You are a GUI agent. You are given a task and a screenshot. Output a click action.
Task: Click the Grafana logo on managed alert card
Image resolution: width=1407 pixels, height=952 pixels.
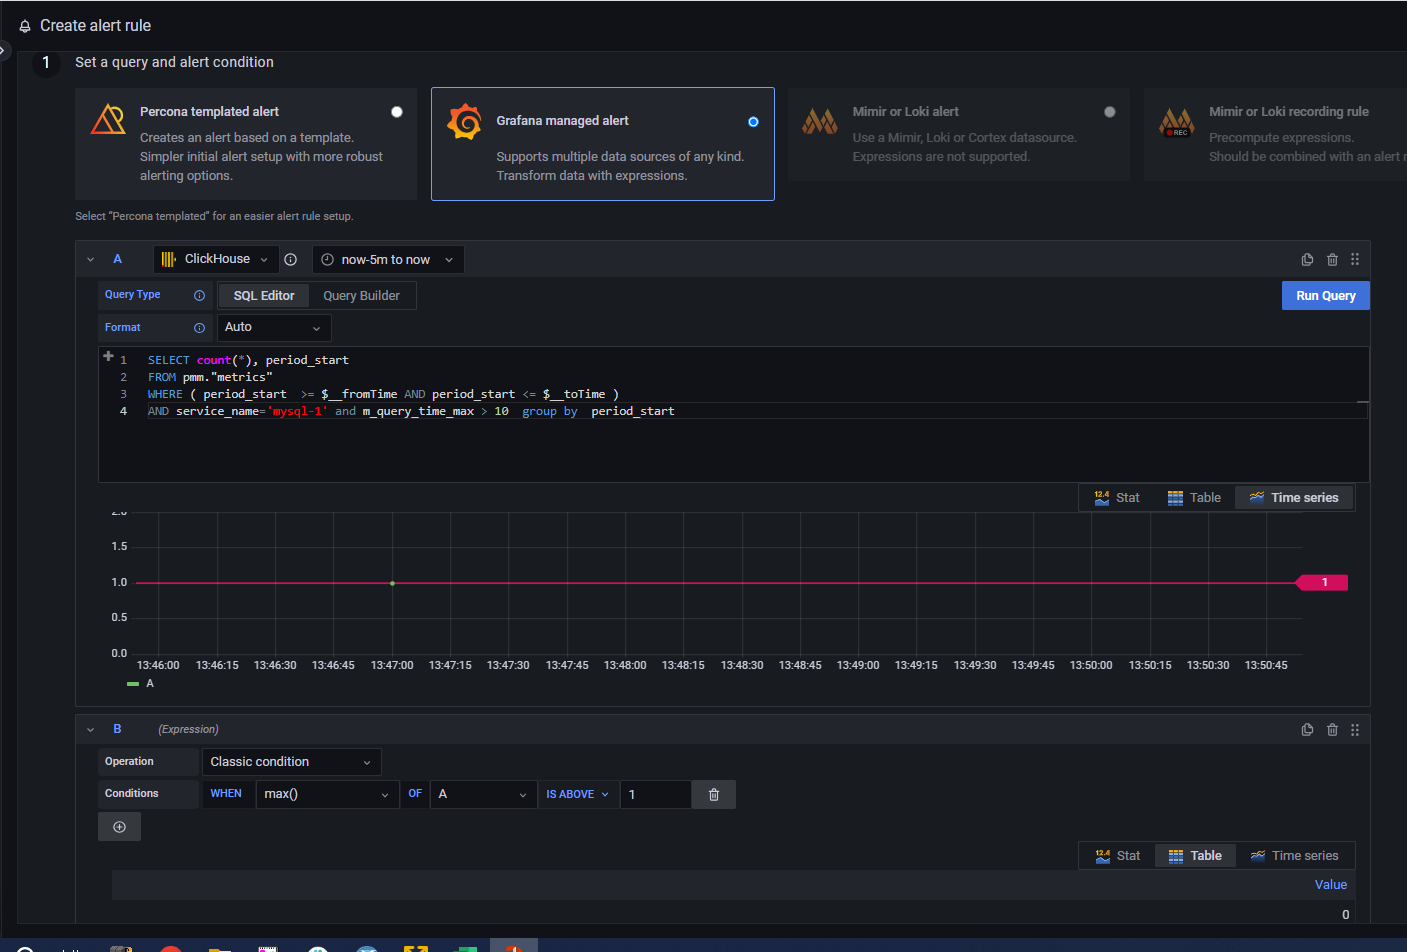click(x=464, y=122)
